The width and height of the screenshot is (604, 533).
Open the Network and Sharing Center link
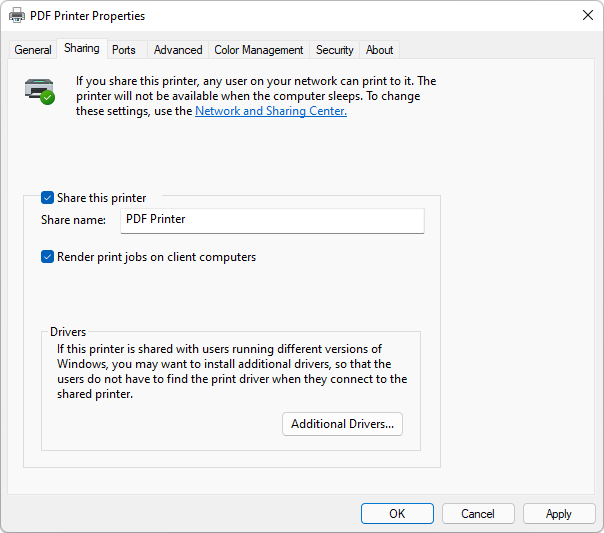pyautogui.click(x=271, y=111)
